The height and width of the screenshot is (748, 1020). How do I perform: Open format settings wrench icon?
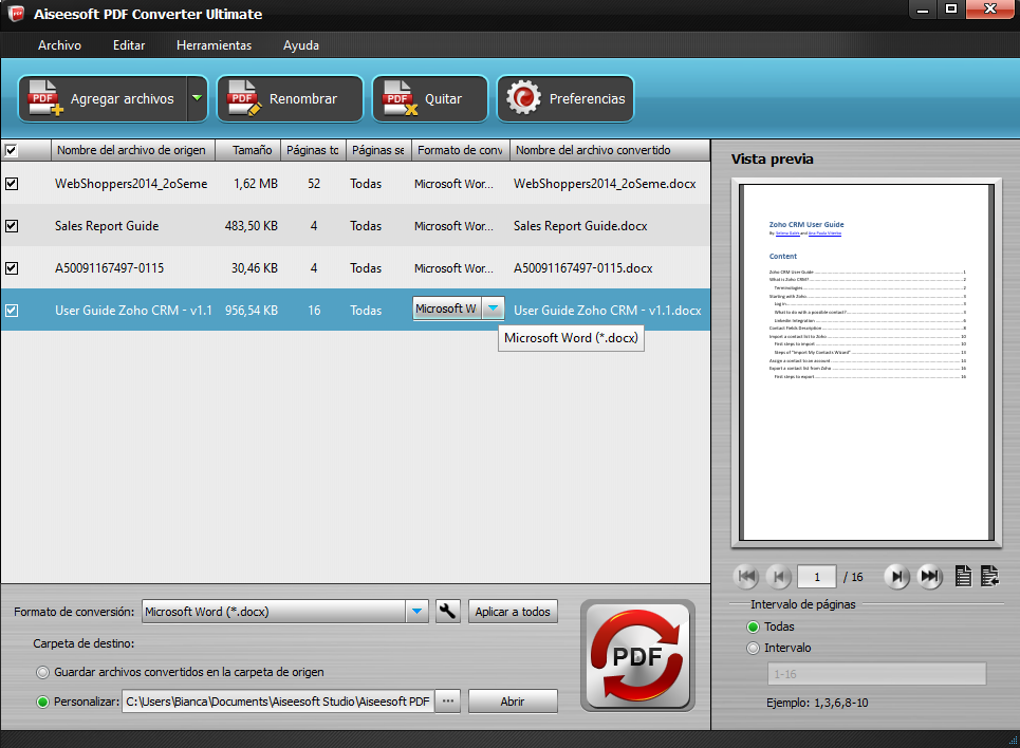click(448, 611)
